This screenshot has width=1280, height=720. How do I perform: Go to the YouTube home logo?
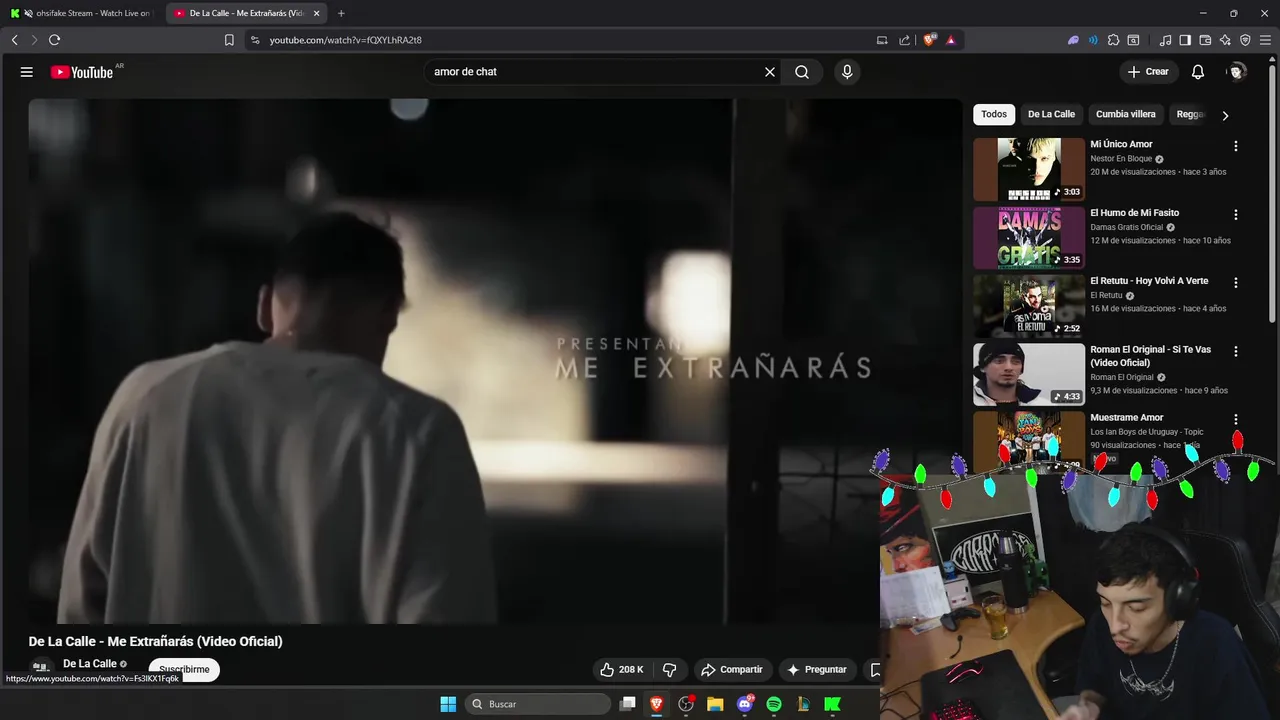tap(82, 72)
